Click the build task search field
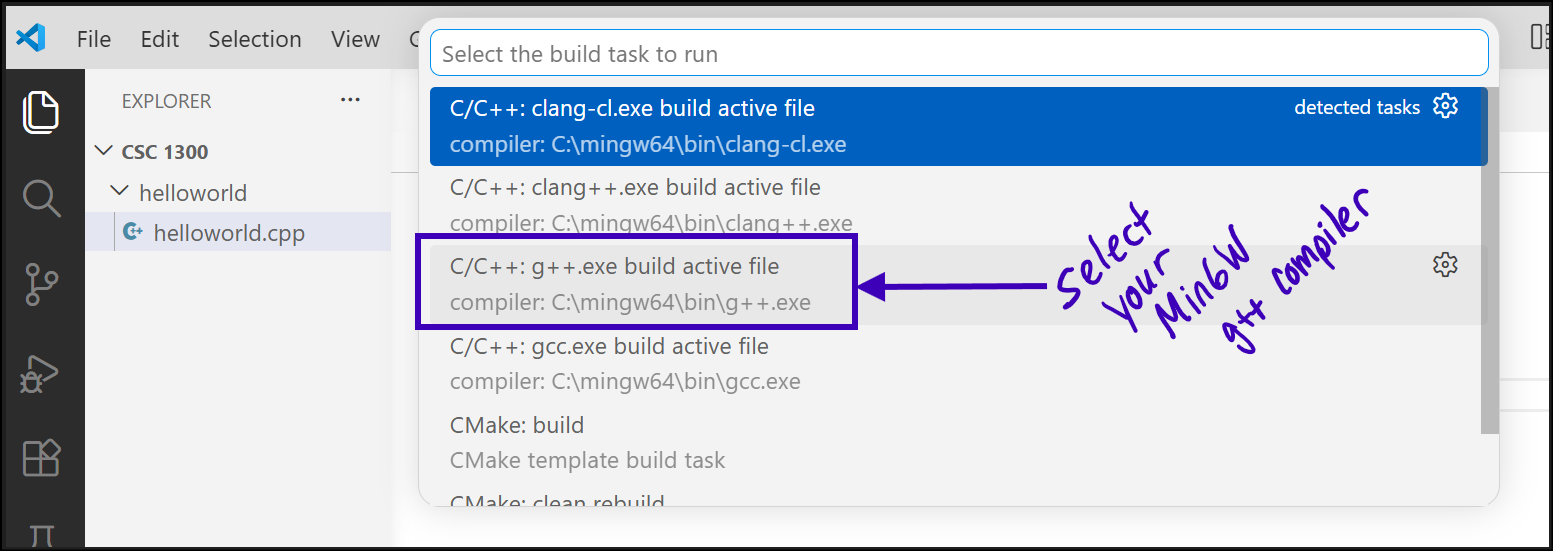Screen dimensions: 1553x551 pos(958,54)
